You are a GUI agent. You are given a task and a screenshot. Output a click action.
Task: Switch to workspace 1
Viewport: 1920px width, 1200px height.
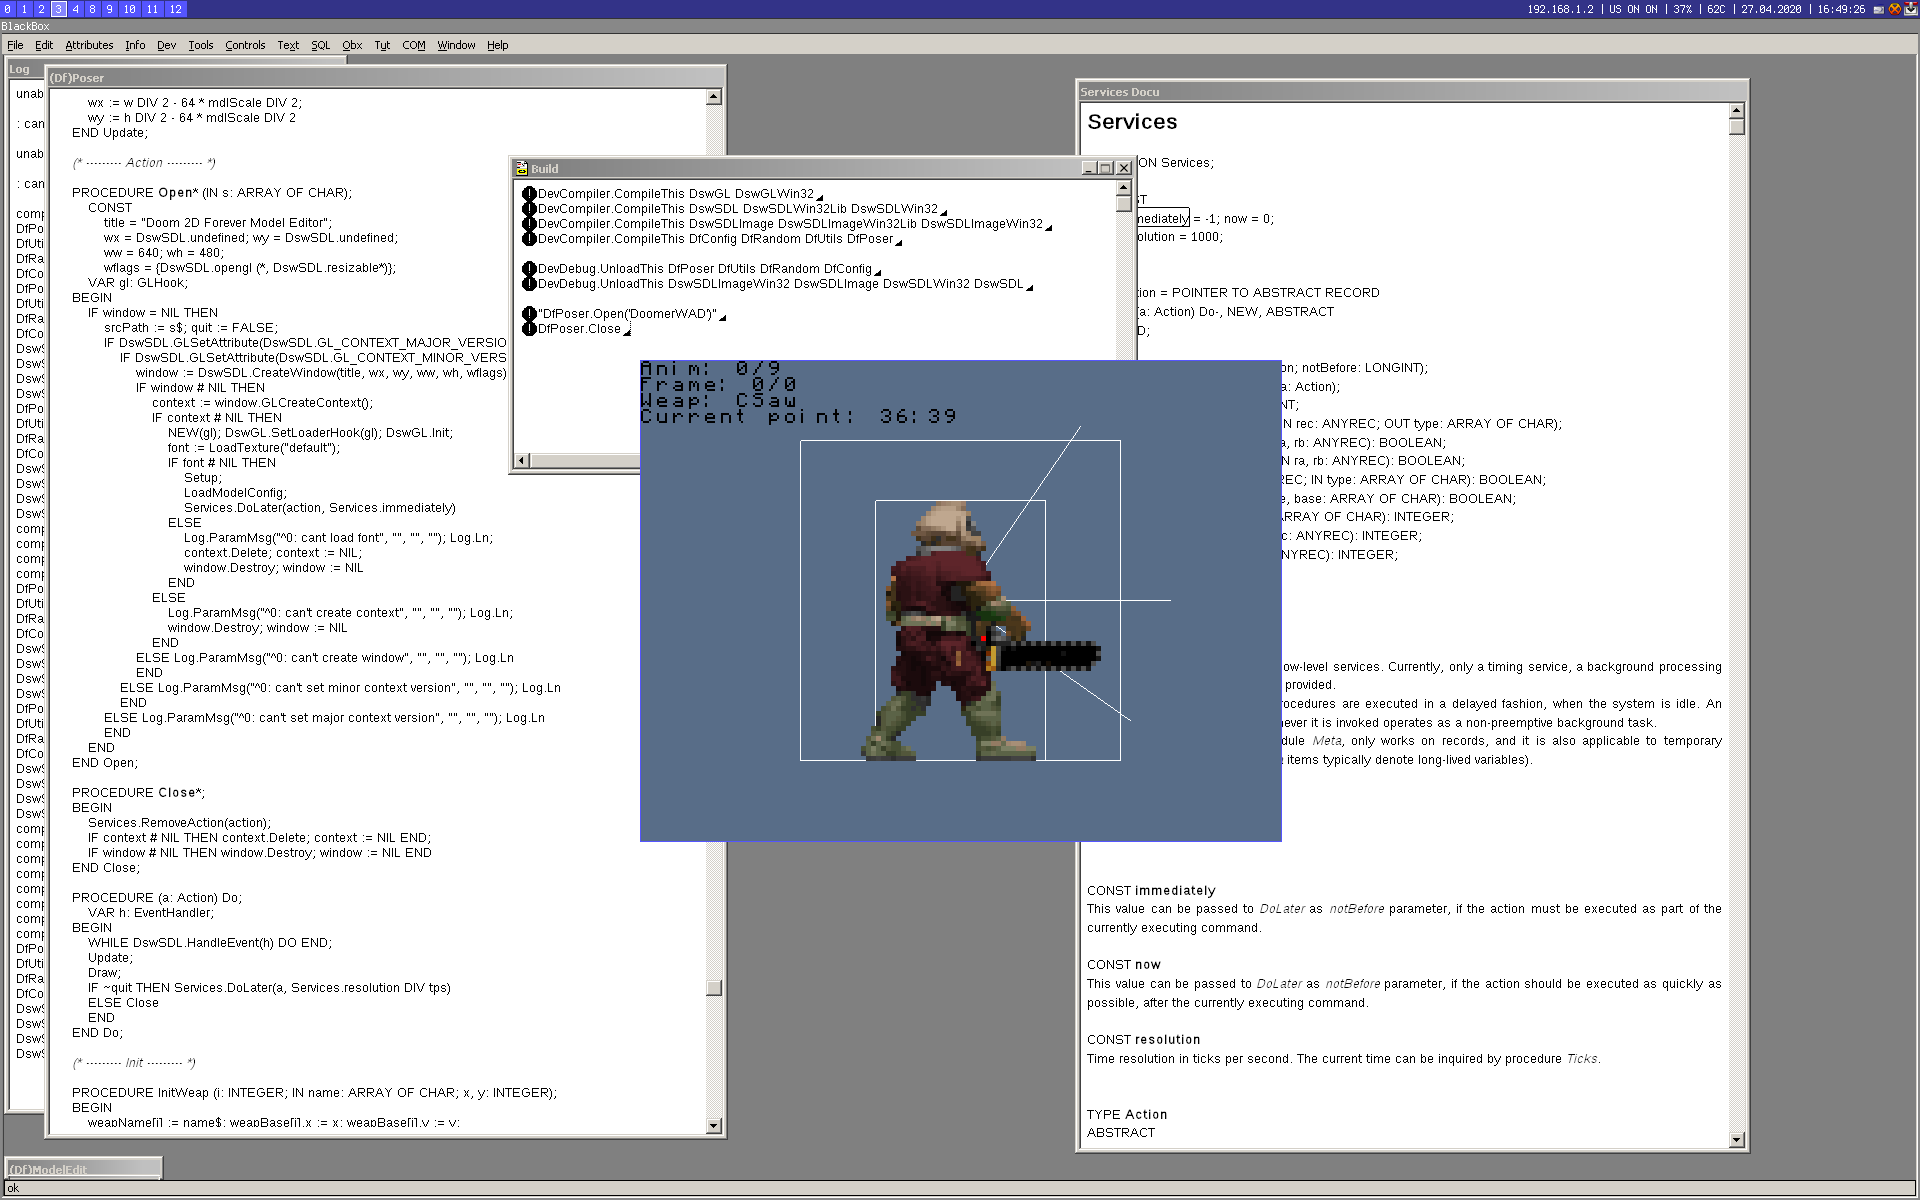coord(24,9)
